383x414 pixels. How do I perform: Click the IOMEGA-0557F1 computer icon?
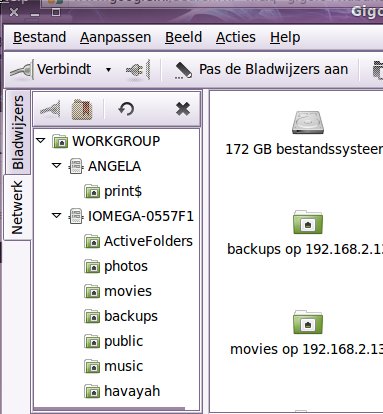point(76,216)
